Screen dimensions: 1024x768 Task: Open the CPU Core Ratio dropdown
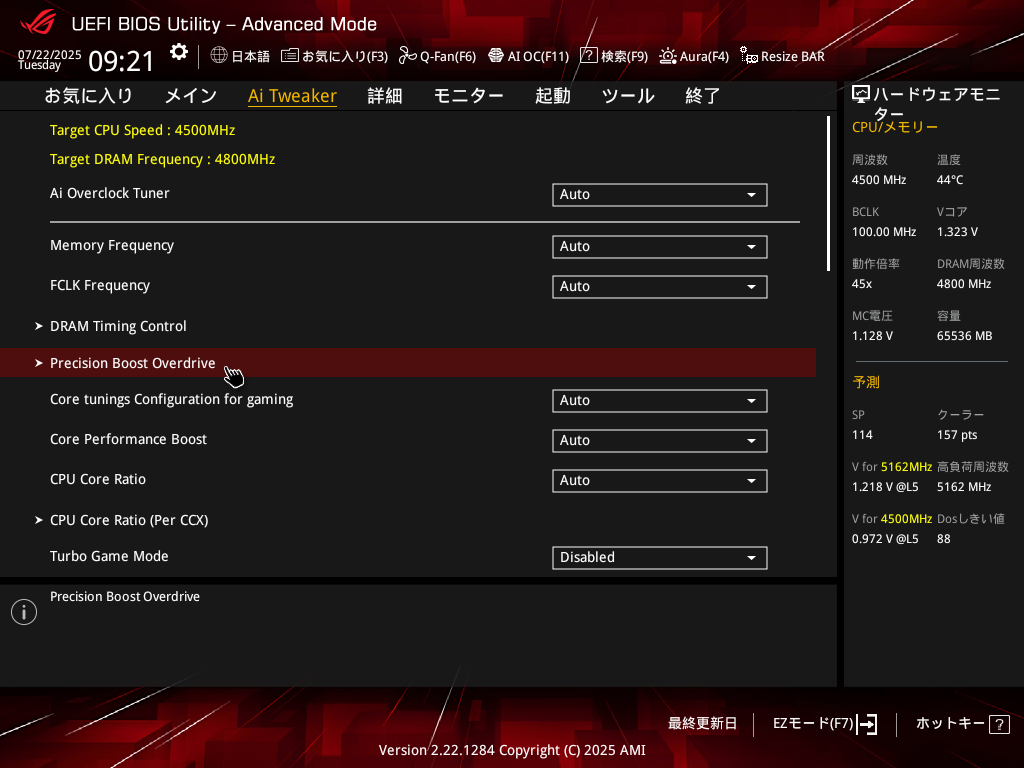(x=660, y=481)
